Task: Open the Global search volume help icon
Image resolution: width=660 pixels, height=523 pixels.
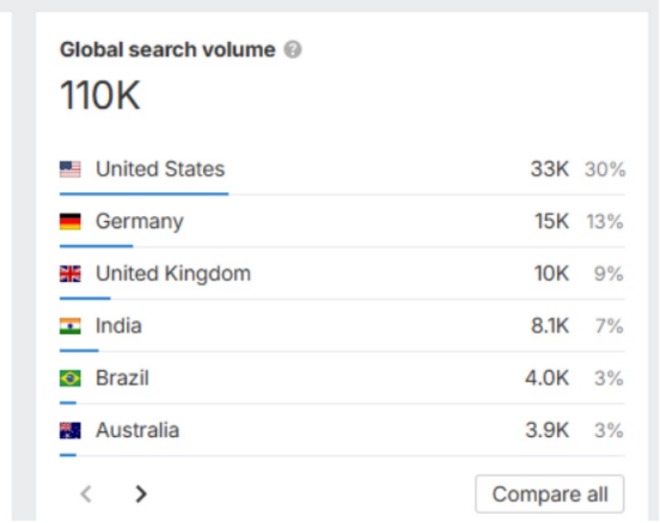Action: [x=293, y=50]
